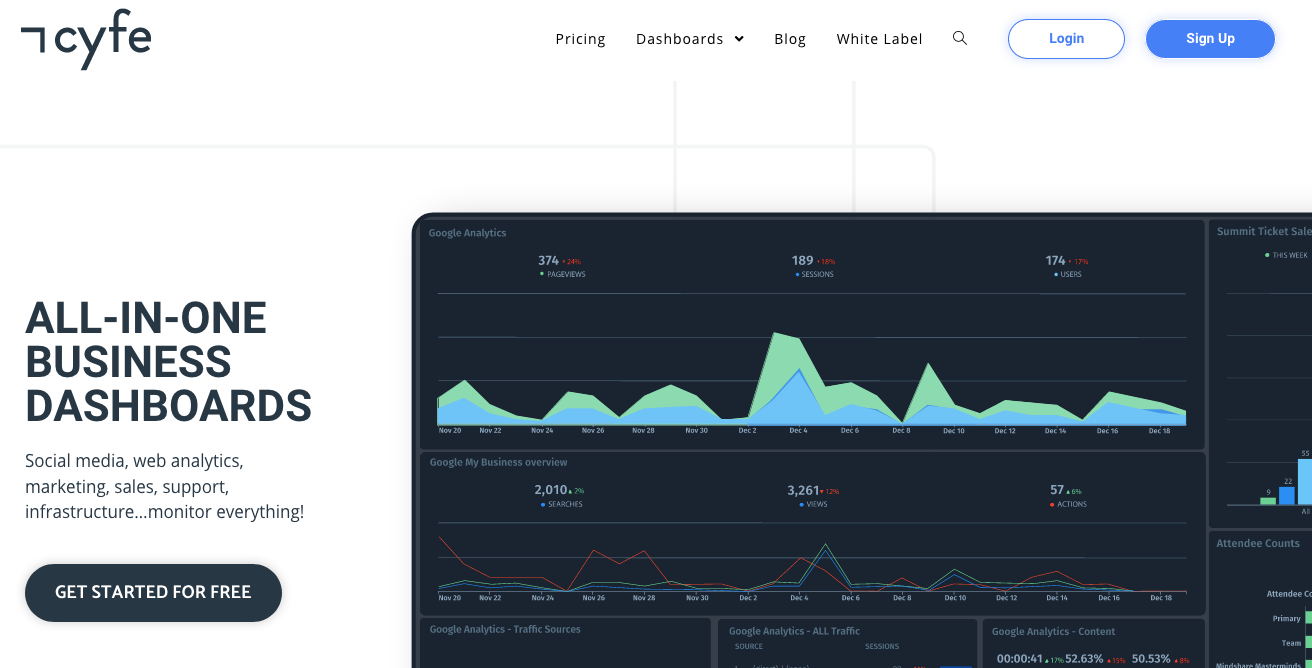The image size is (1312, 668).
Task: Click the Sign Up button
Action: pyautogui.click(x=1210, y=39)
